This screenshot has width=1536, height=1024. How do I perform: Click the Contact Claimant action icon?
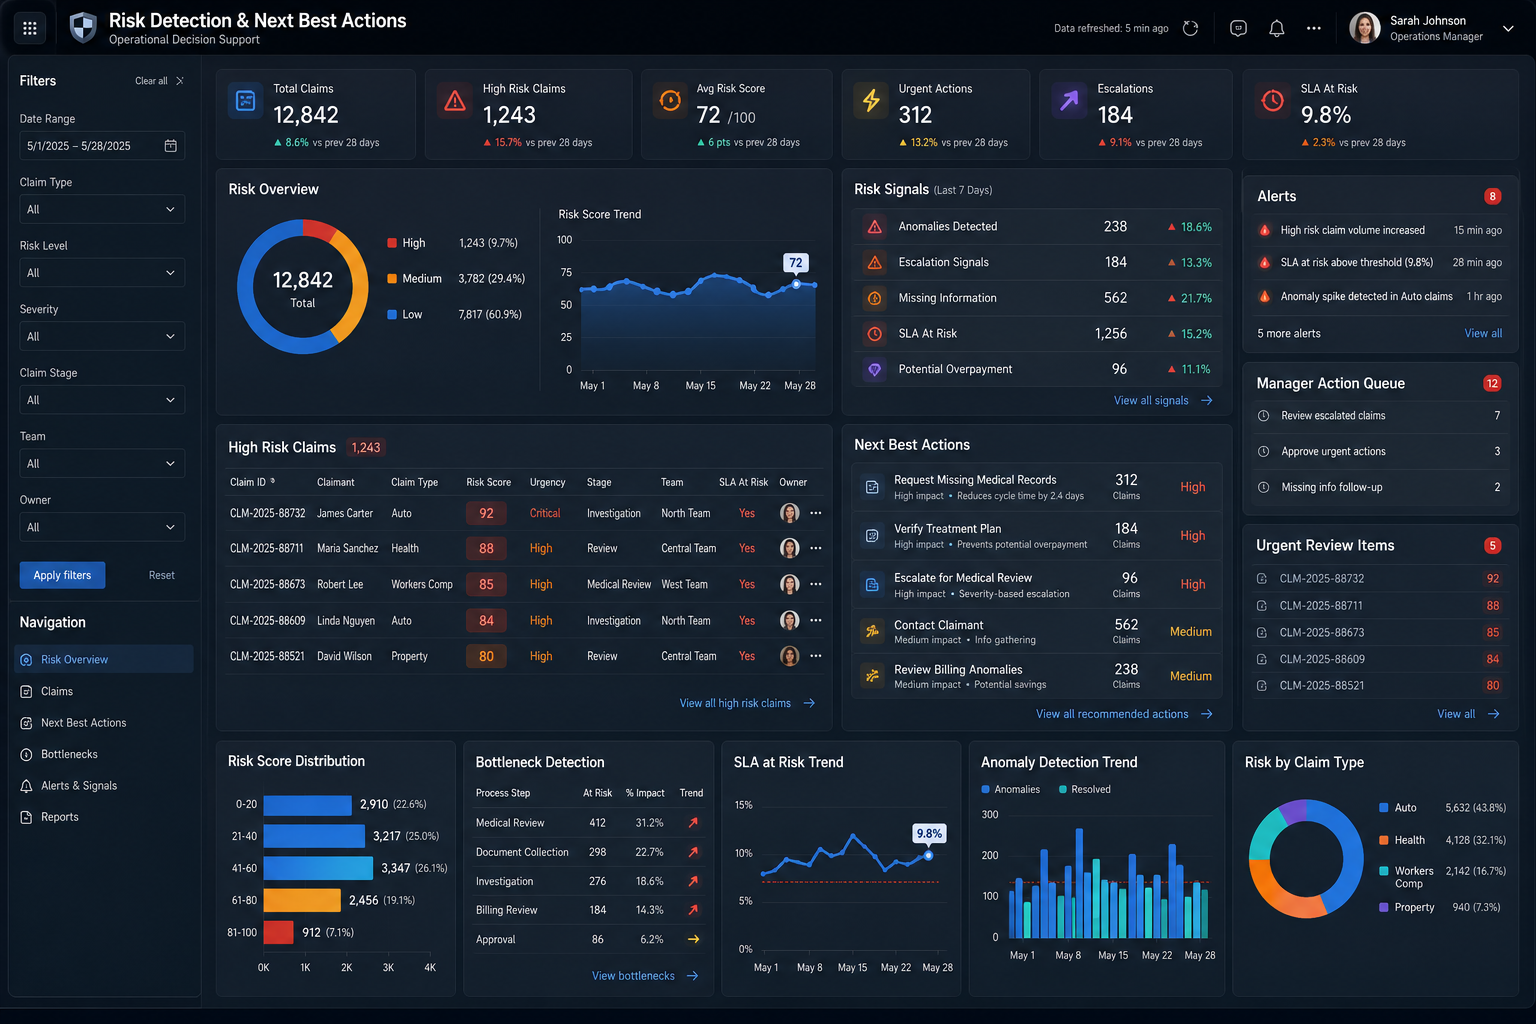point(872,631)
